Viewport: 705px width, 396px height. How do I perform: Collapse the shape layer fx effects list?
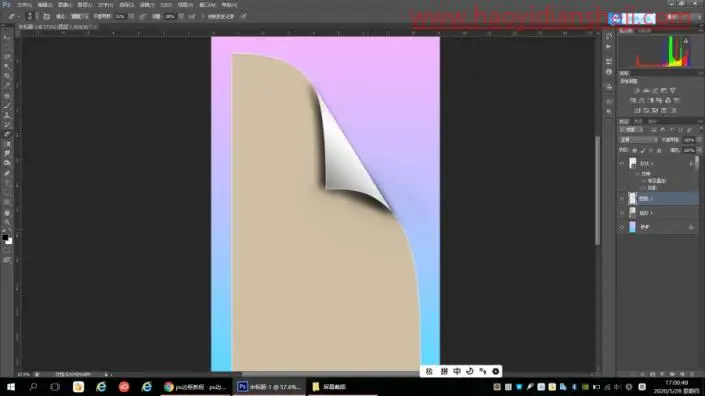[692, 163]
